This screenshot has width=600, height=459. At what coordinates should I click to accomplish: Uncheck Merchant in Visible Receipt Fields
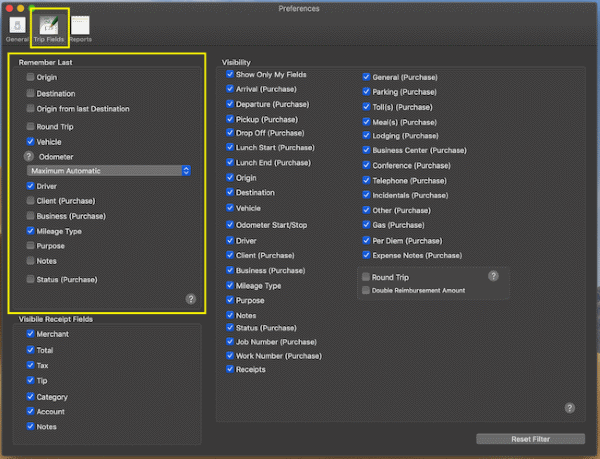click(30, 334)
